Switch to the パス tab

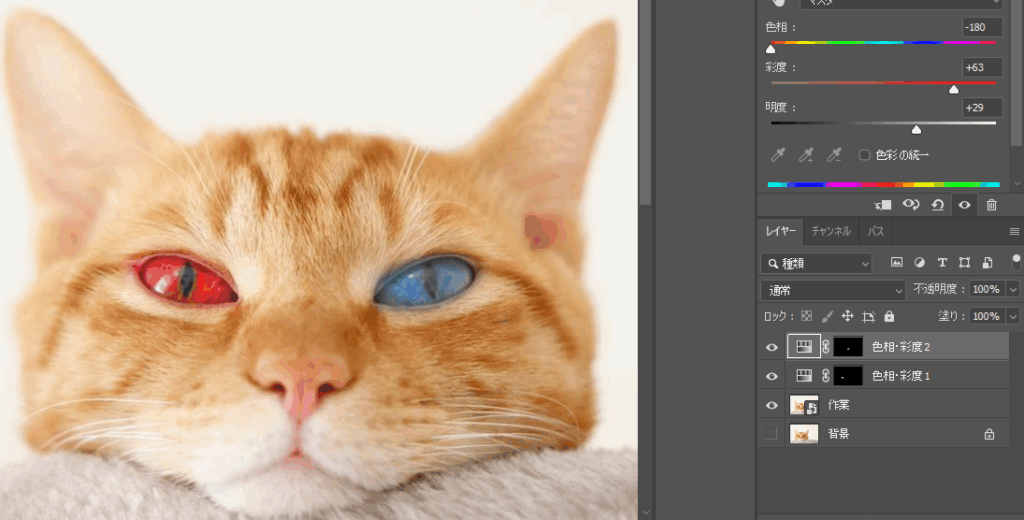pyautogui.click(x=875, y=232)
